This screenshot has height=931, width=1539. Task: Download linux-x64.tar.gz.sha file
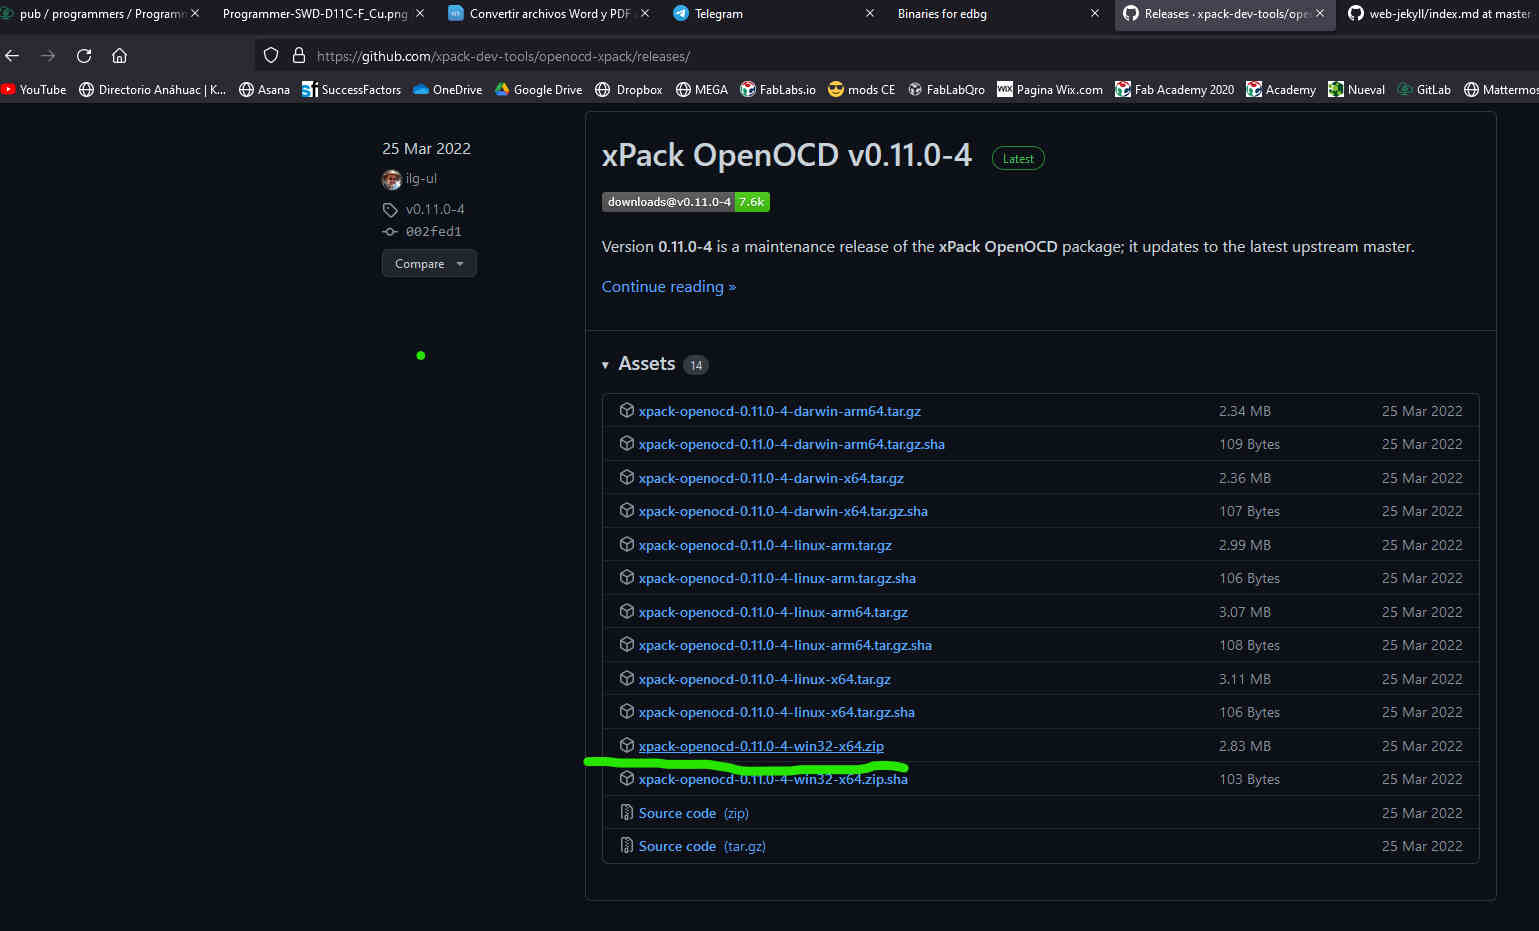(x=776, y=712)
